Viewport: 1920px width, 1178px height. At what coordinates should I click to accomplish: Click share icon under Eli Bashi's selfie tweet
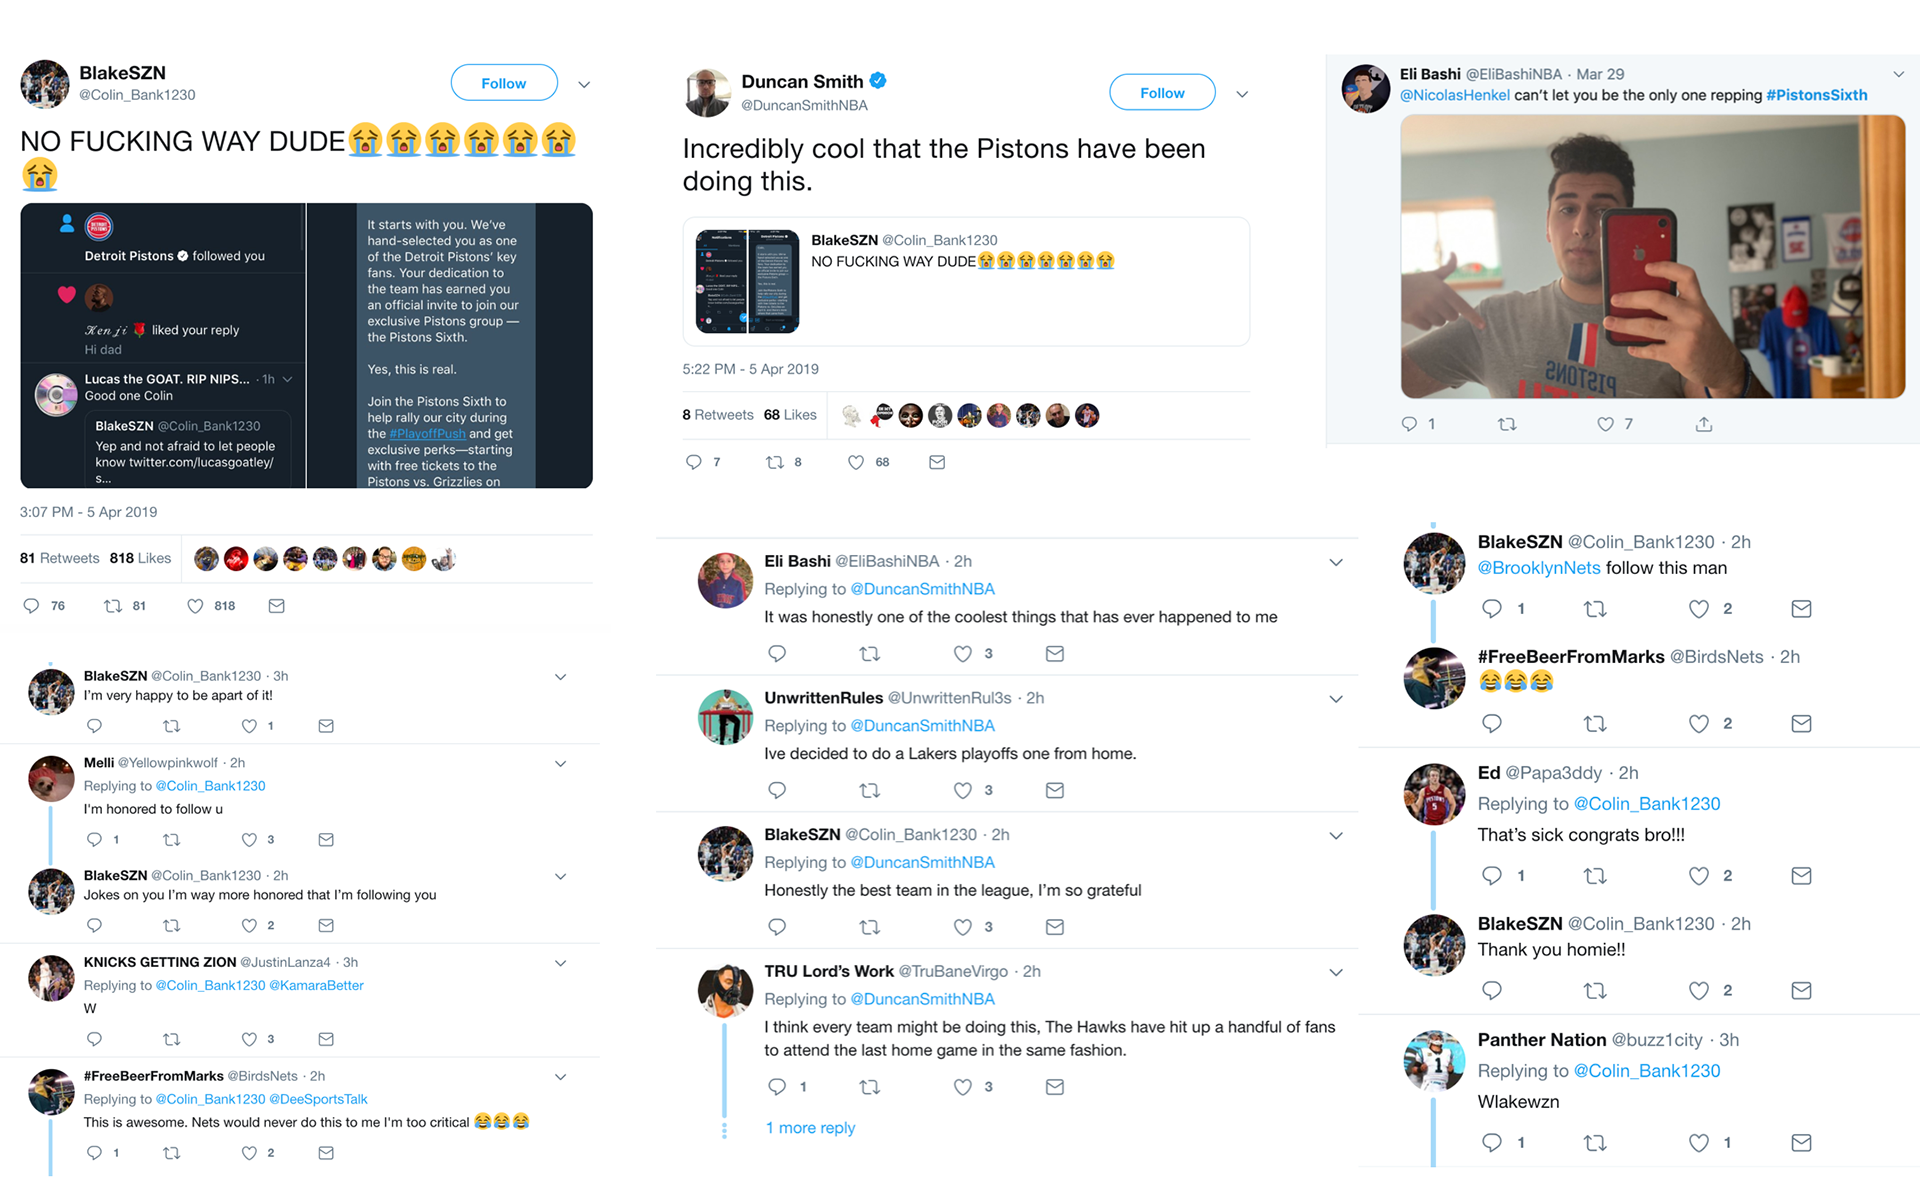coord(1704,424)
